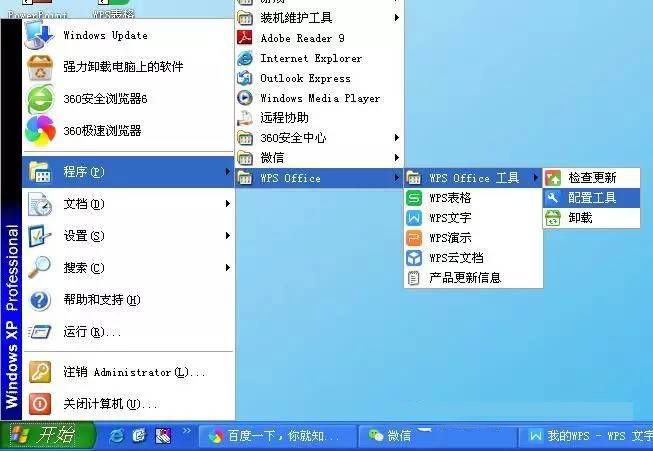The height and width of the screenshot is (451, 653).
Task: Click the 注销 Administrator key icon
Action: (x=40, y=372)
